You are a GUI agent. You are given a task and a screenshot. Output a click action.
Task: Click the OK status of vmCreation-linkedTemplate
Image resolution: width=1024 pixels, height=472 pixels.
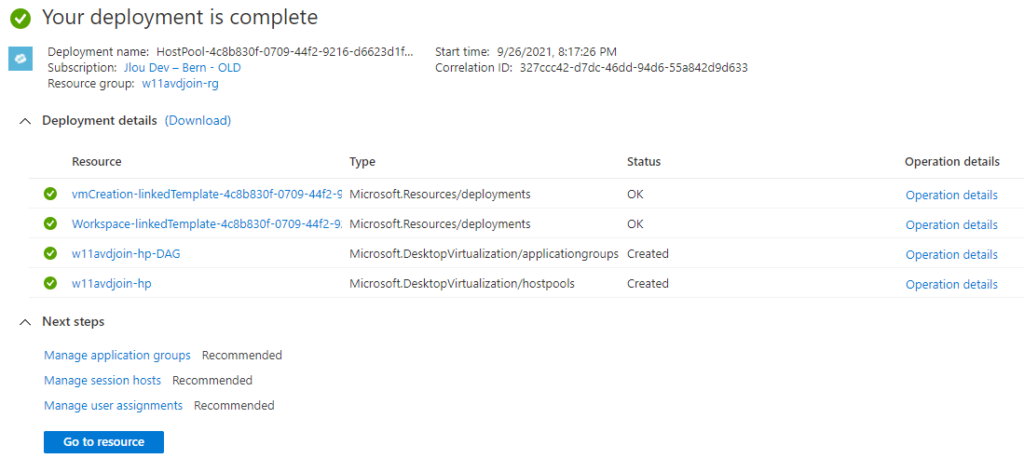coord(635,194)
